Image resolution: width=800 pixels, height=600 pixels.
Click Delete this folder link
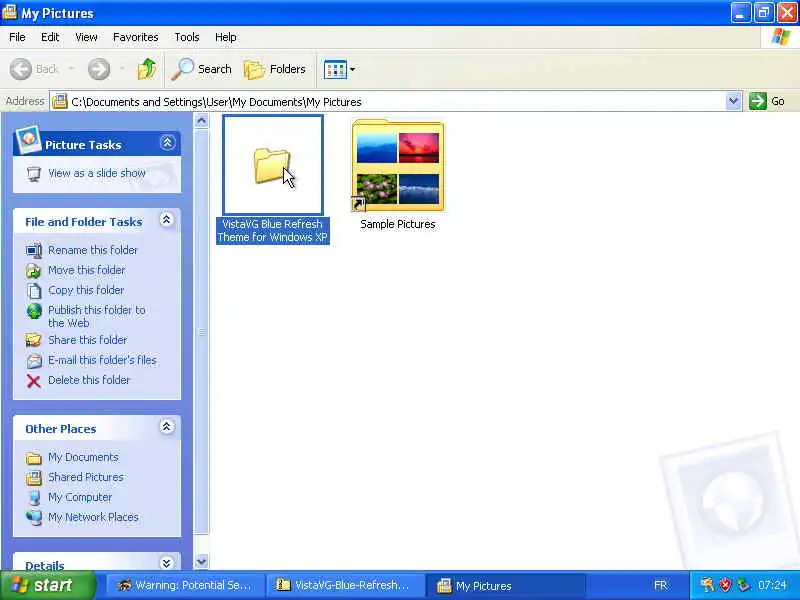89,380
